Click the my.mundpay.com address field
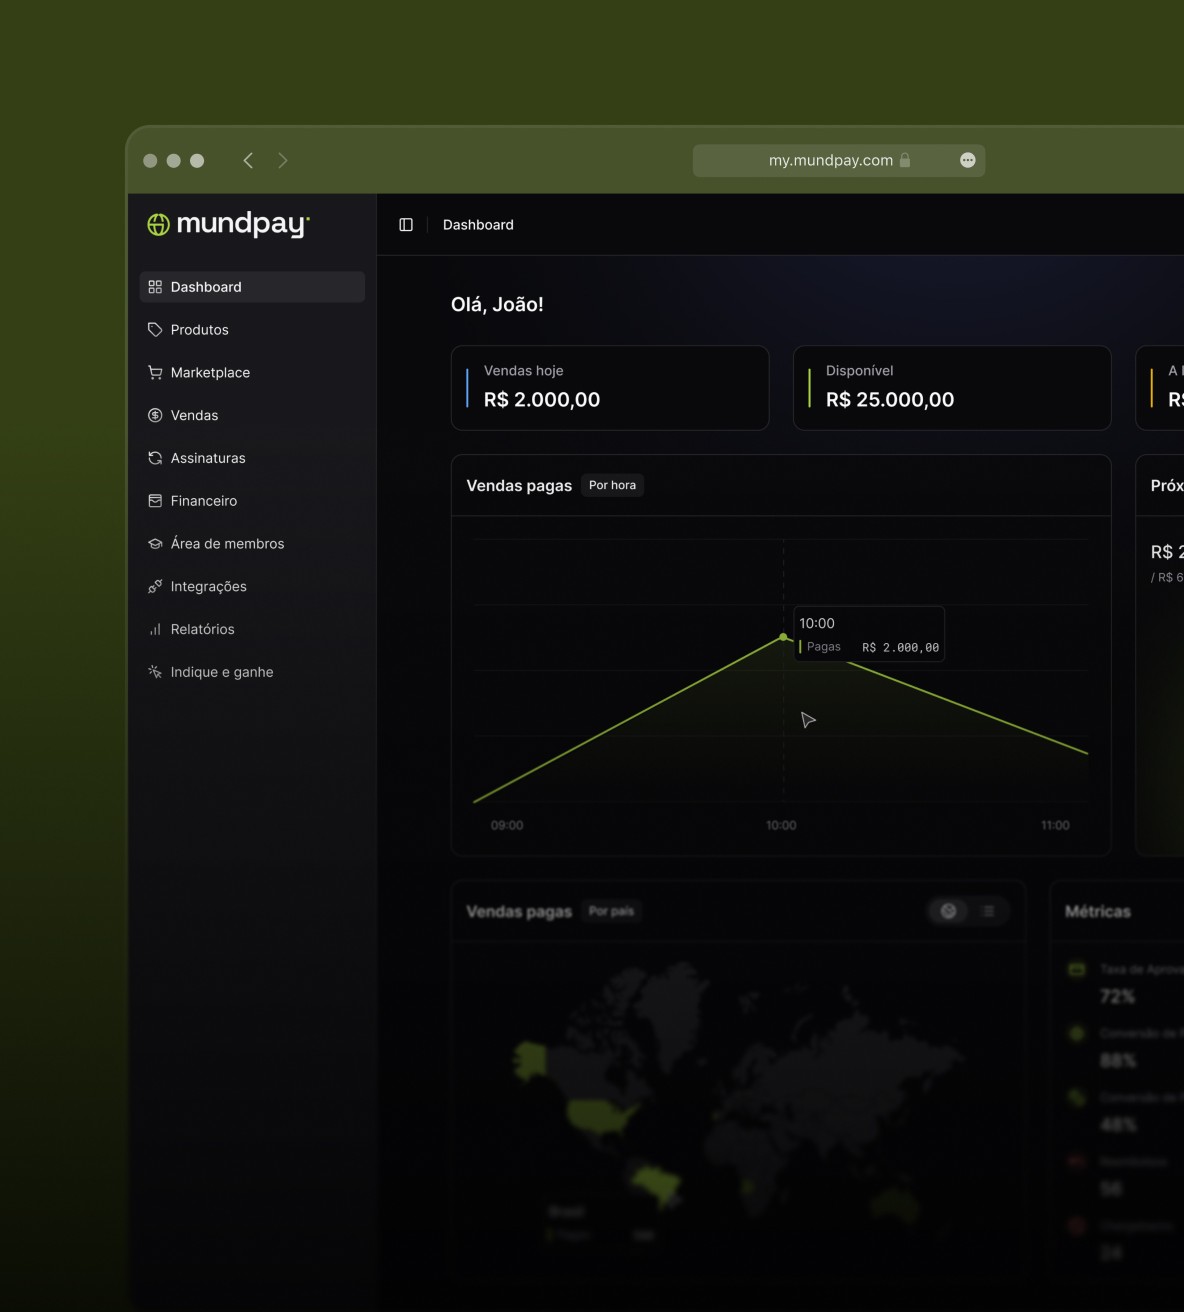This screenshot has height=1312, width=1184. coord(839,160)
